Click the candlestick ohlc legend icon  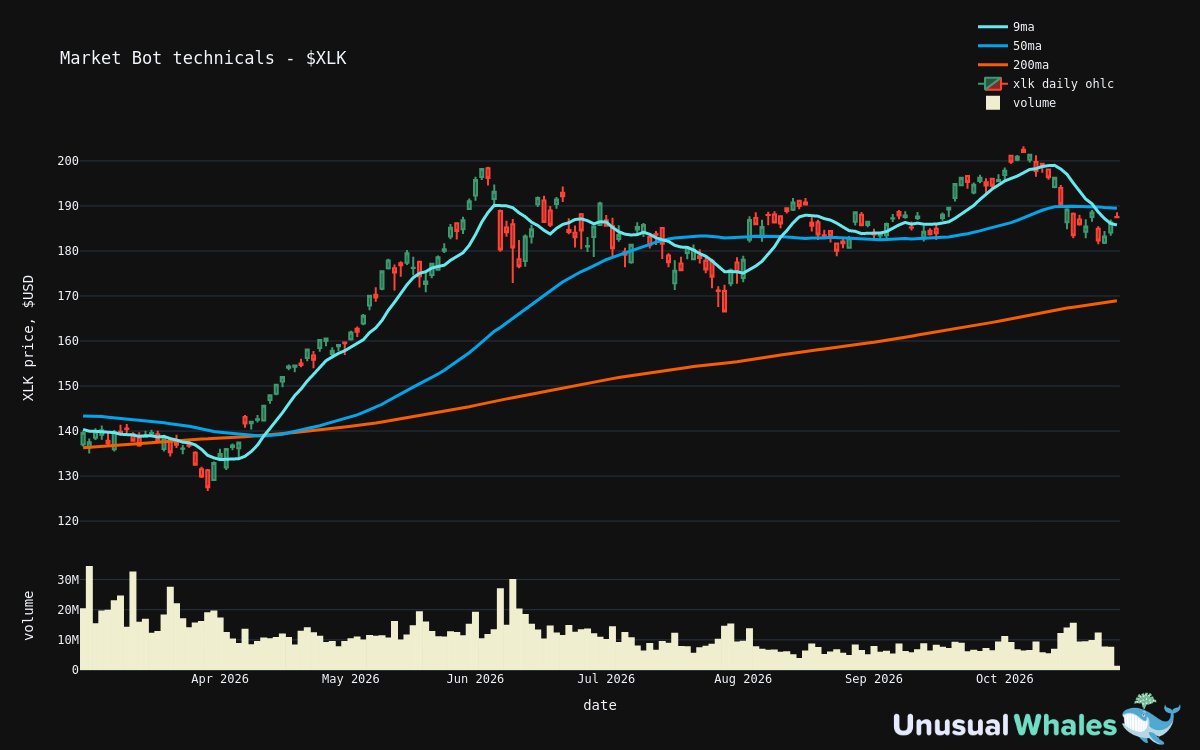click(x=992, y=84)
